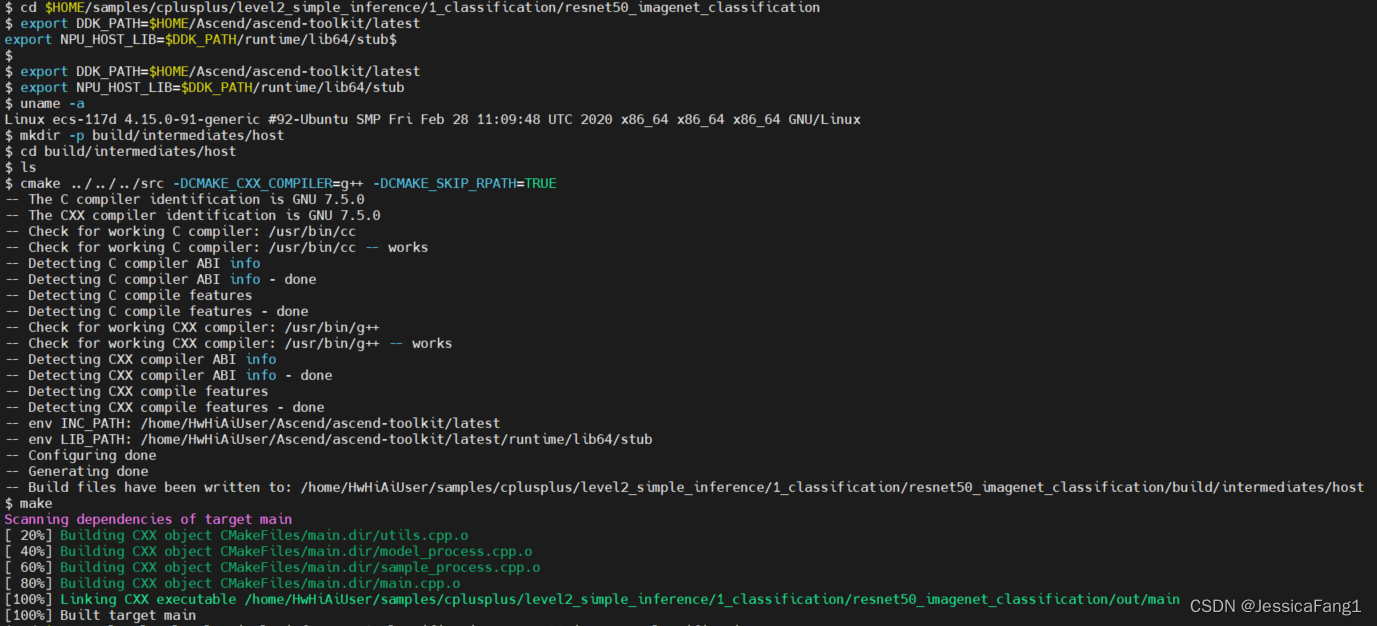The height and width of the screenshot is (626, 1377).
Task: Click the pink 'Scanning dependencies of target main' line
Action: [x=148, y=519]
